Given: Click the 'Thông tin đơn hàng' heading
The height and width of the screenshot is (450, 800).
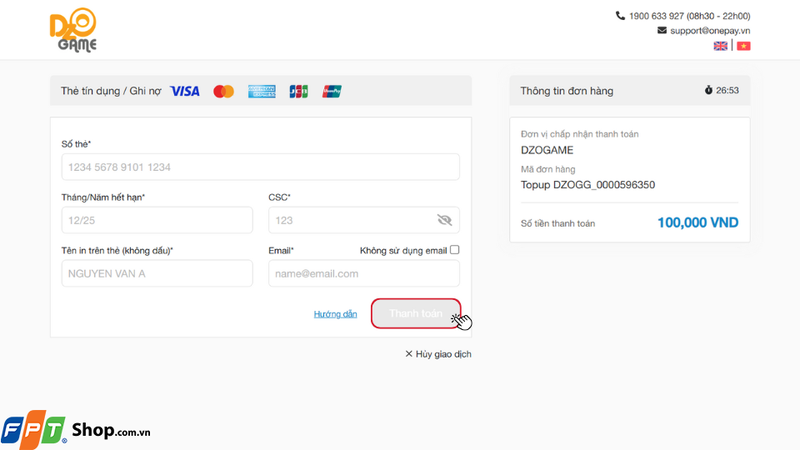Looking at the screenshot, I should tap(567, 91).
